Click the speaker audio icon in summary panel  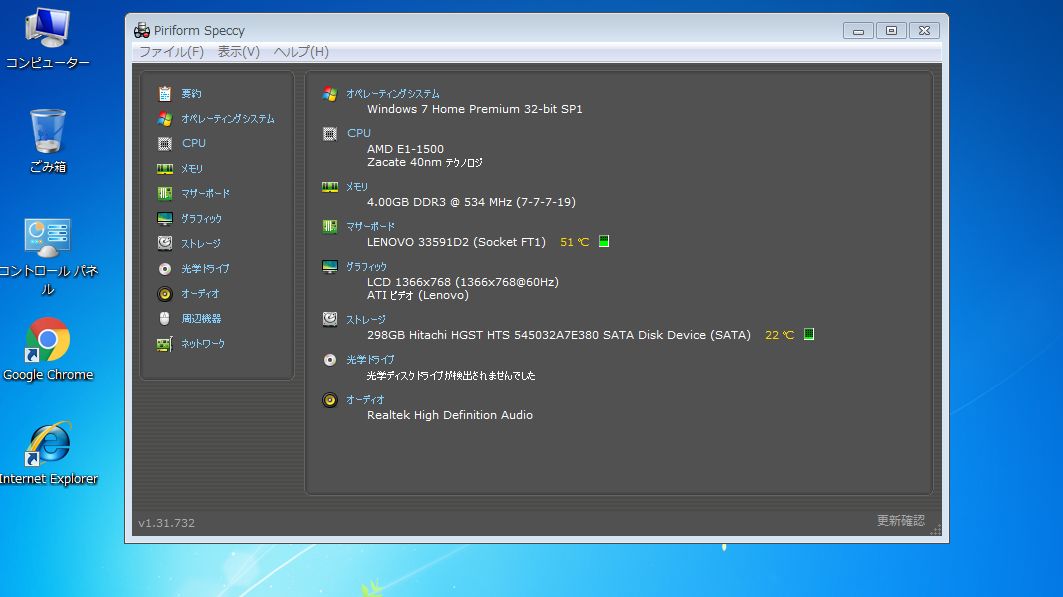click(329, 400)
